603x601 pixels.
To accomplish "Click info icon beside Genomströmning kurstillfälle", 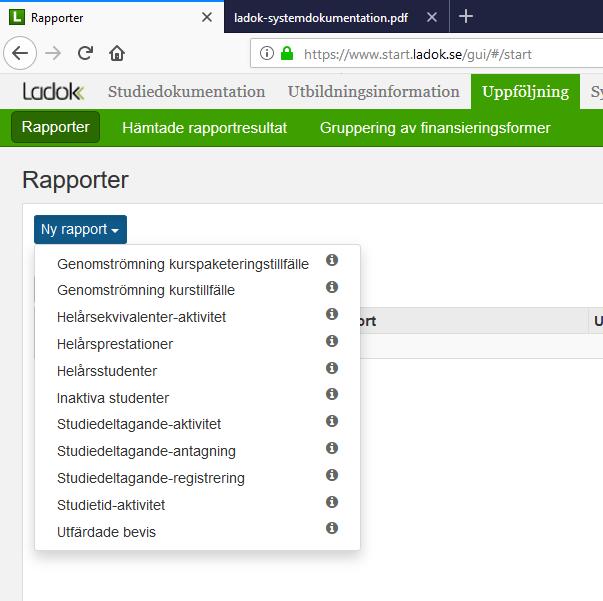I will pos(332,287).
